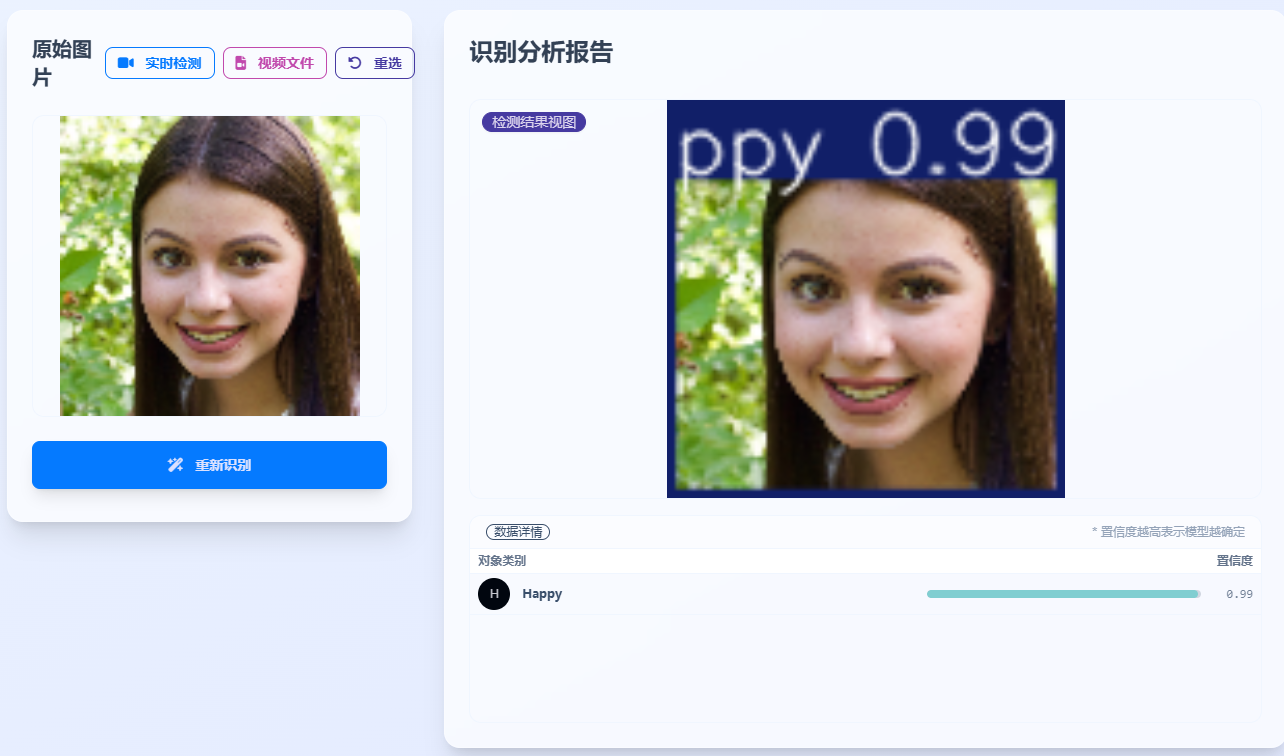Viewport: 1284px width, 756px height.
Task: Click the 对象类别 column header
Action: coord(502,561)
